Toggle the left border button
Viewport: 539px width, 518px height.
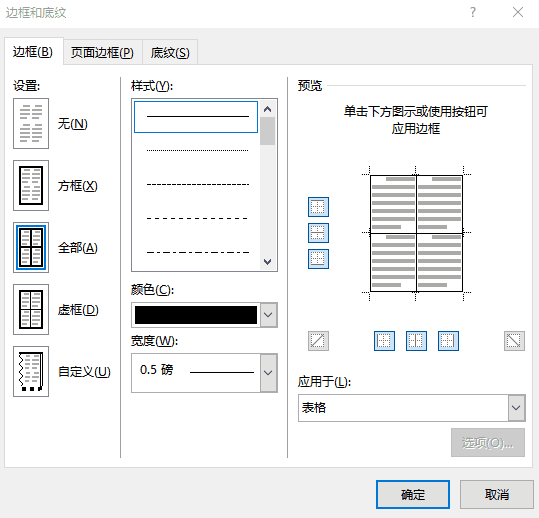pos(384,341)
